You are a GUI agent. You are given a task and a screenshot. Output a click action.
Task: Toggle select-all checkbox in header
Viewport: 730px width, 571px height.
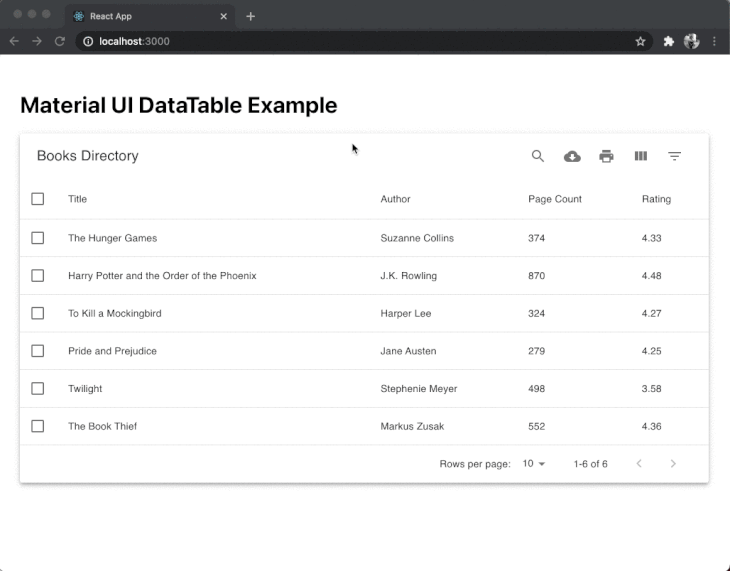[x=38, y=199]
